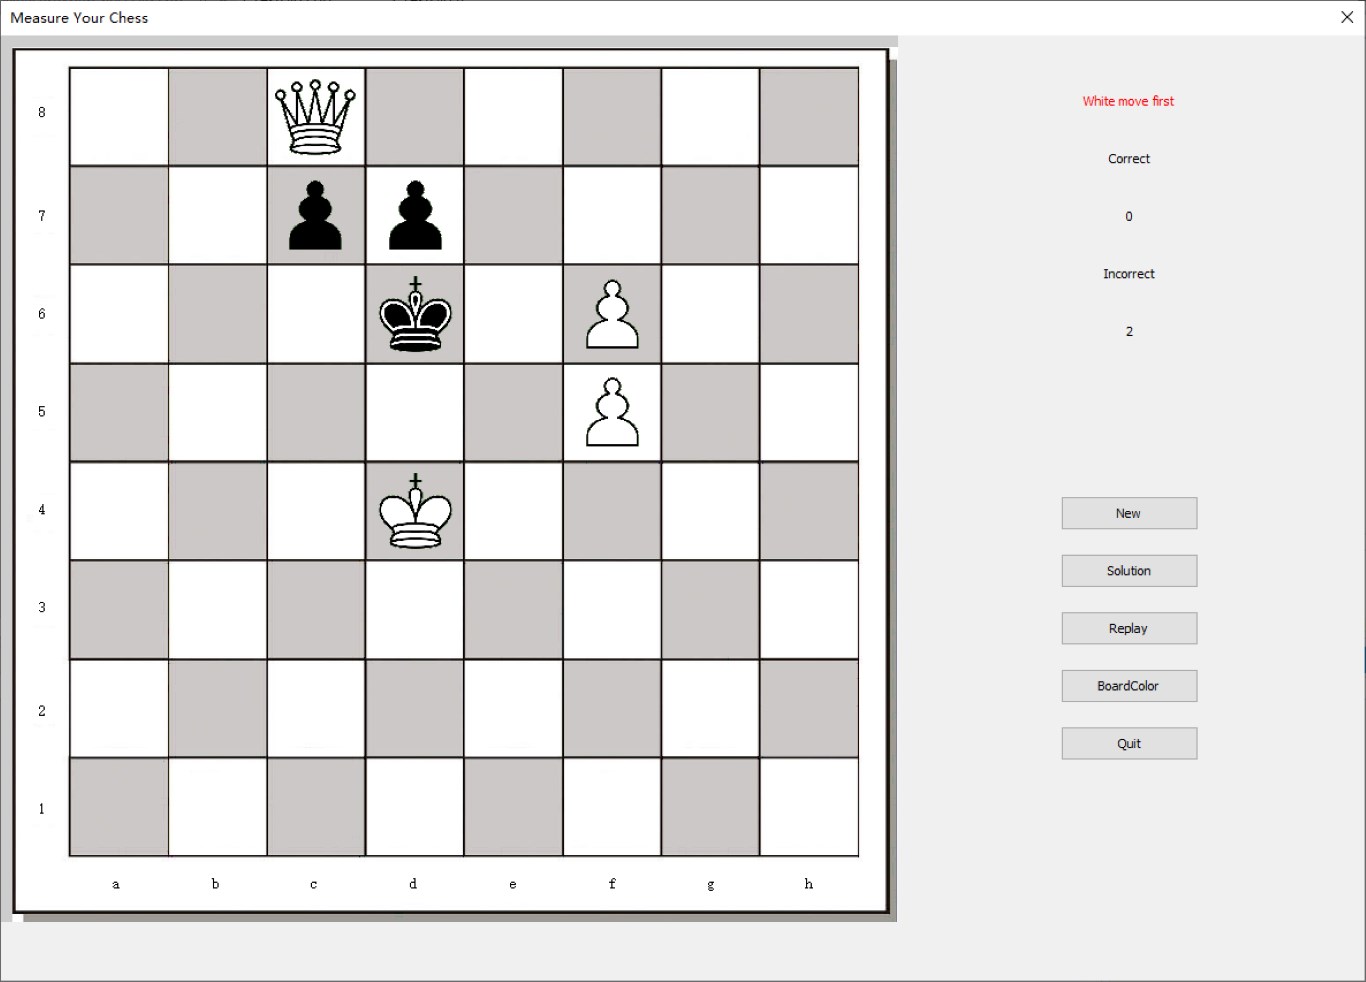Click rank label '1' beside the board
1366x982 pixels.
42,809
